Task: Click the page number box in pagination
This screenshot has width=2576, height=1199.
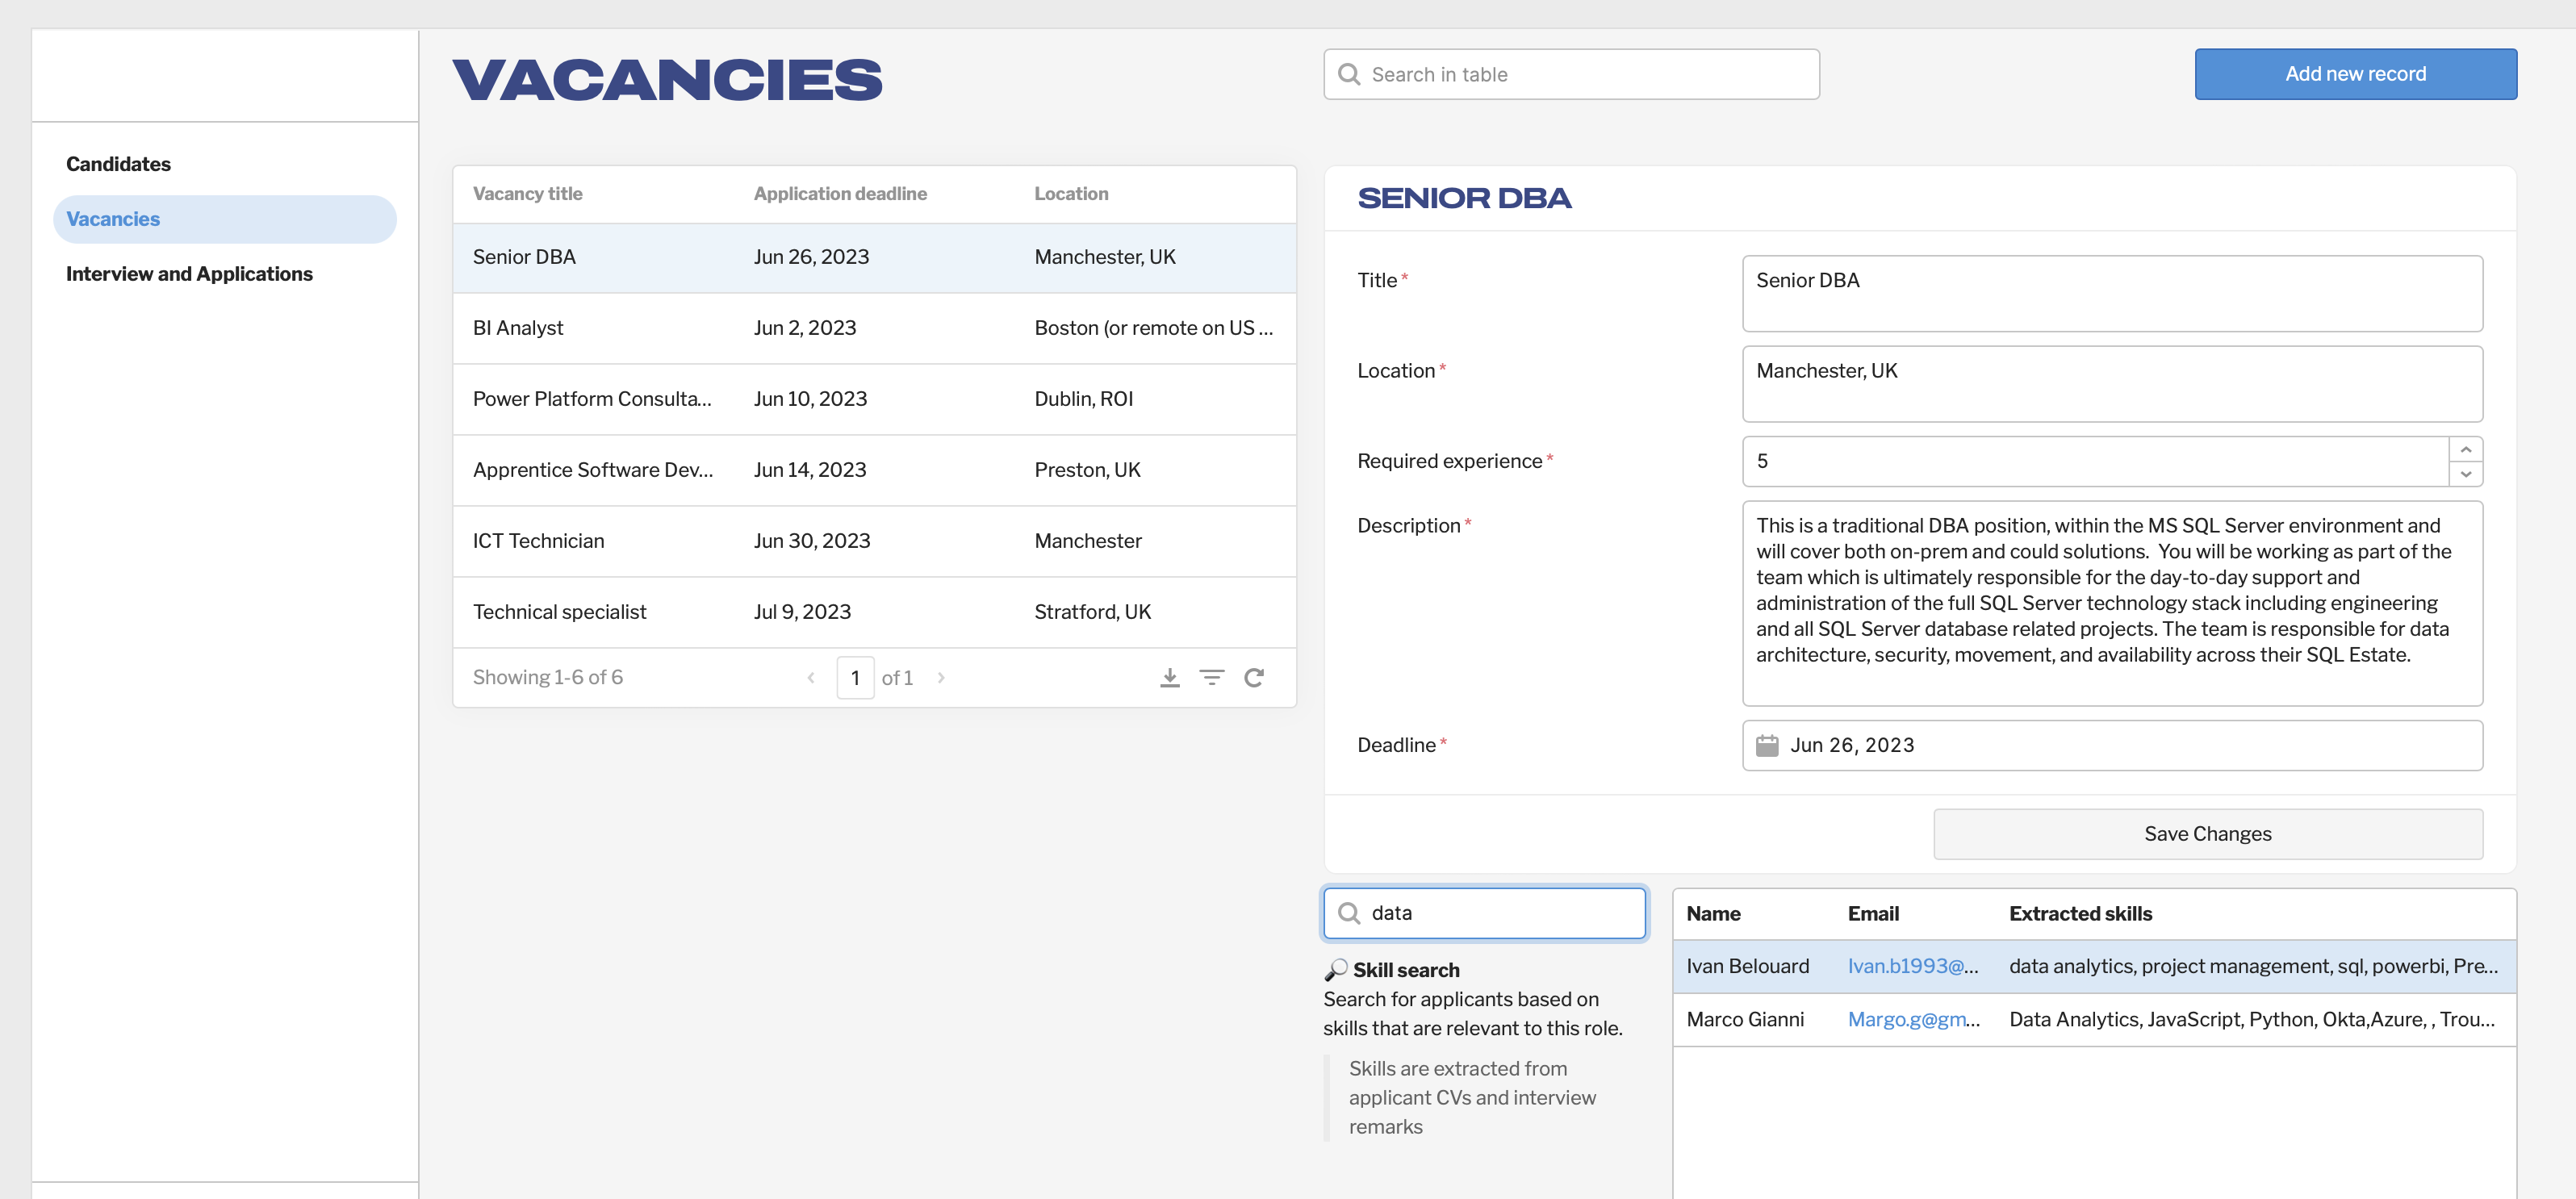Action: click(x=855, y=677)
